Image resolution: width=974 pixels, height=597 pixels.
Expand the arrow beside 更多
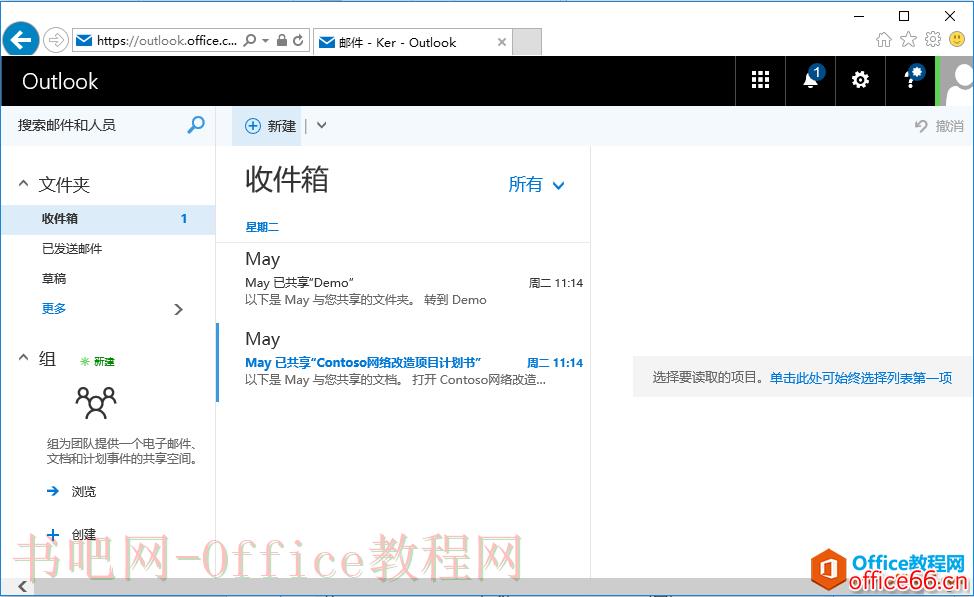click(178, 309)
